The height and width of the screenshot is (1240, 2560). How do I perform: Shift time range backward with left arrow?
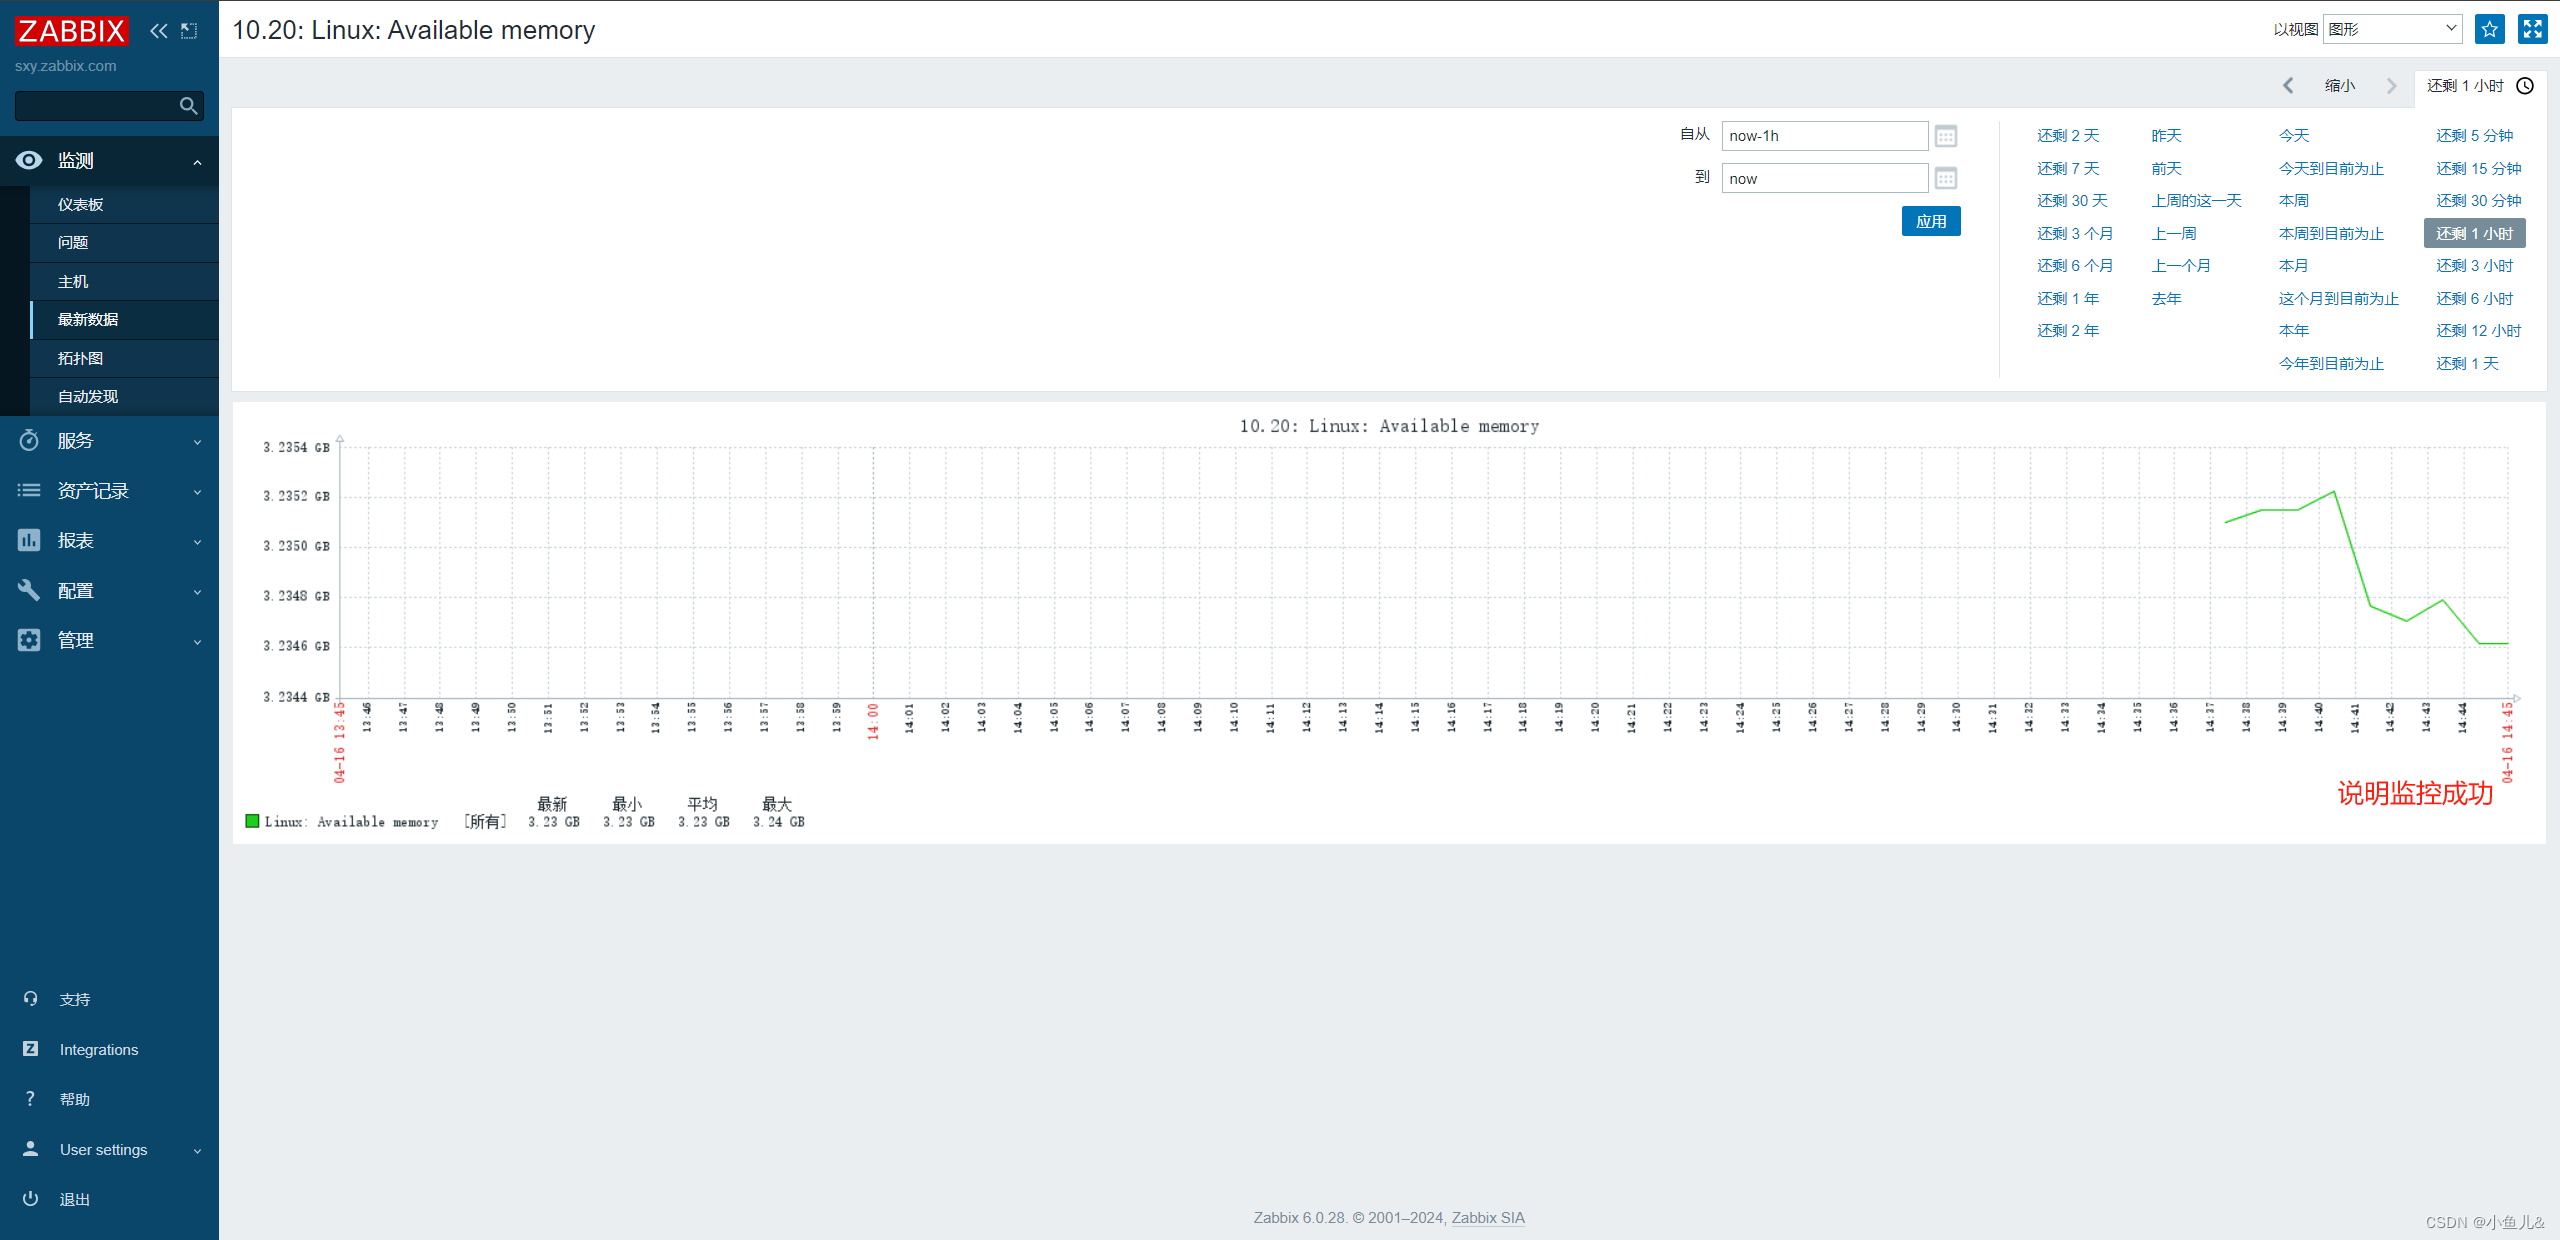pyautogui.click(x=2288, y=86)
